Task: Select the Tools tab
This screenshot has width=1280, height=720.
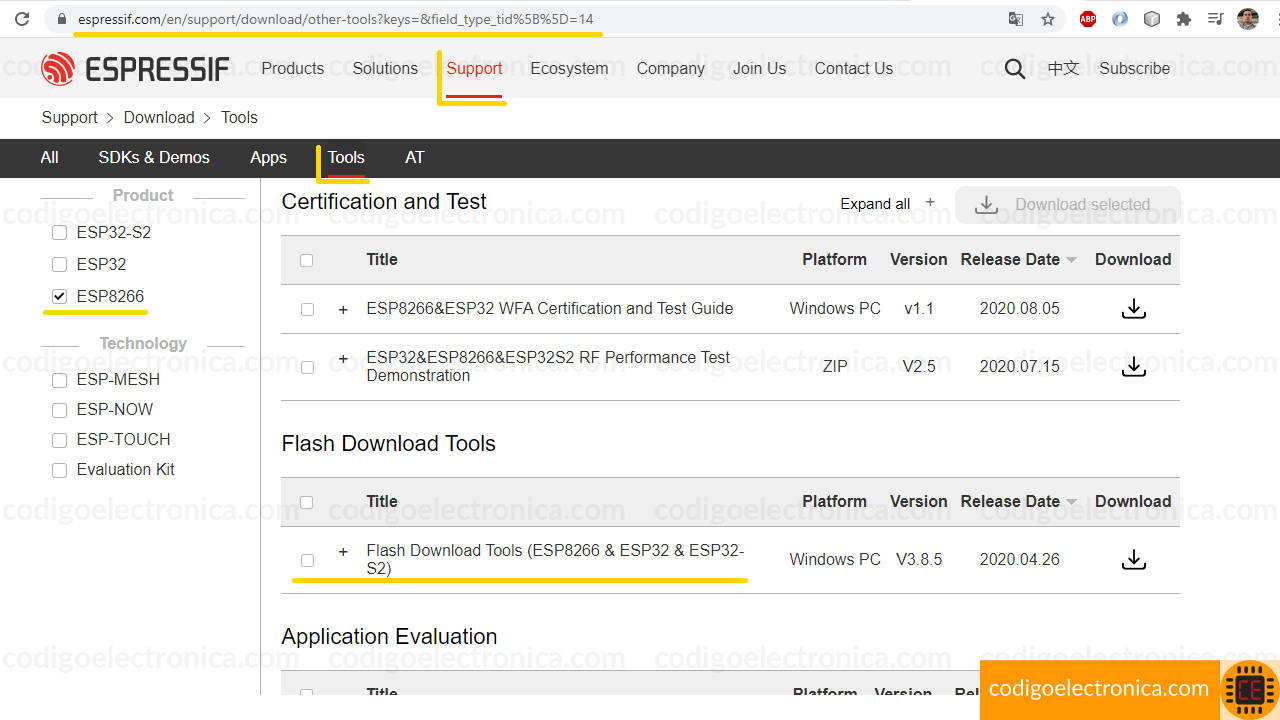Action: click(346, 157)
